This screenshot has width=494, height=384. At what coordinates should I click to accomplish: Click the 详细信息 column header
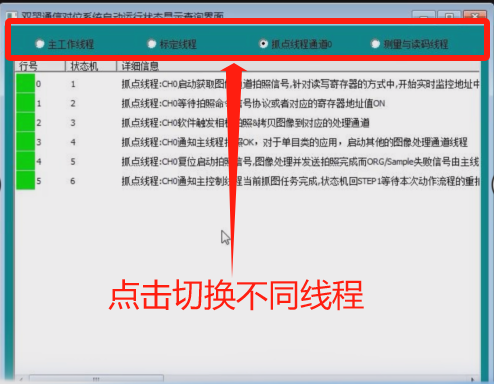point(298,66)
